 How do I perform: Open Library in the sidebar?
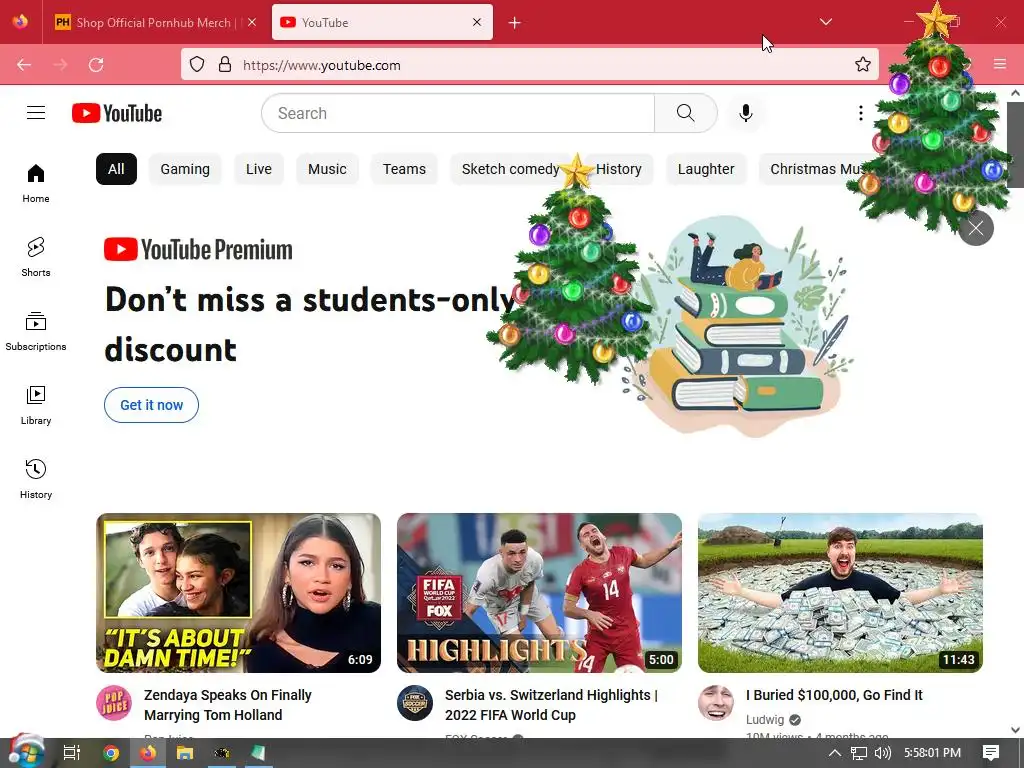coord(36,406)
